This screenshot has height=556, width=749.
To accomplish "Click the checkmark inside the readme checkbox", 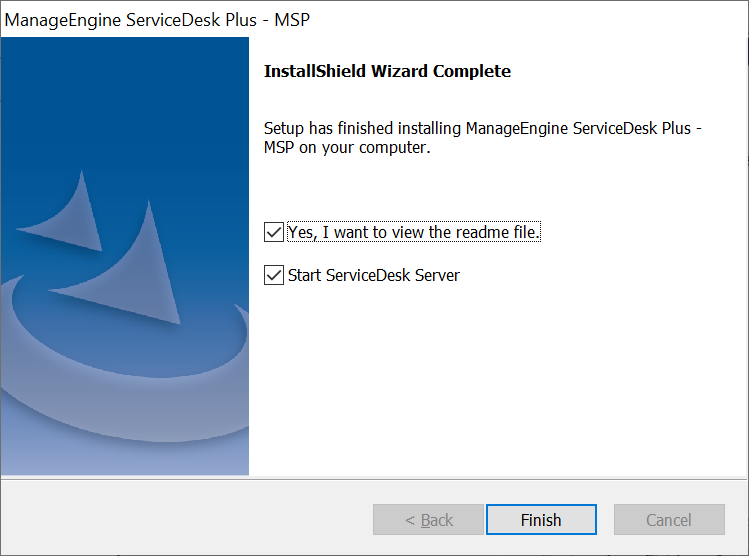I will [x=274, y=232].
